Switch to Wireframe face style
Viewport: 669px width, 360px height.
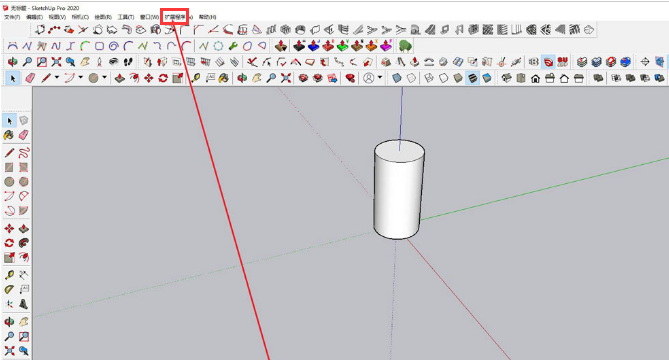point(429,78)
